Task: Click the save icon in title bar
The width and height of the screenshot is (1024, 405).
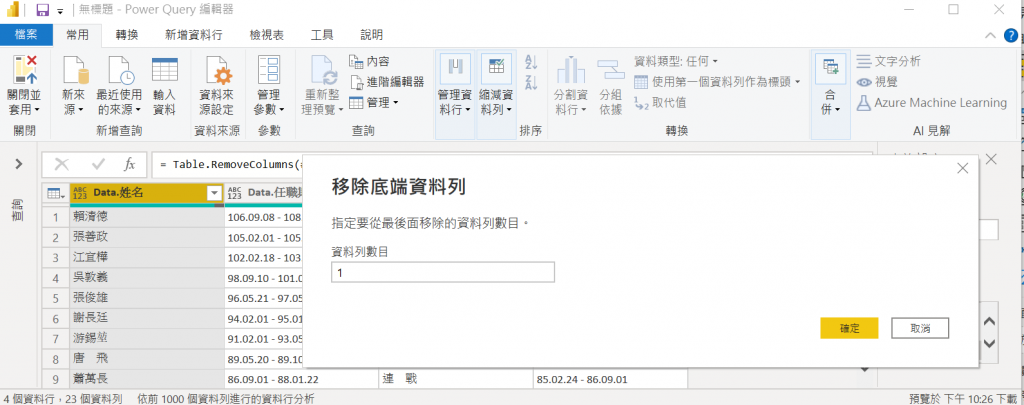Action: coord(42,10)
